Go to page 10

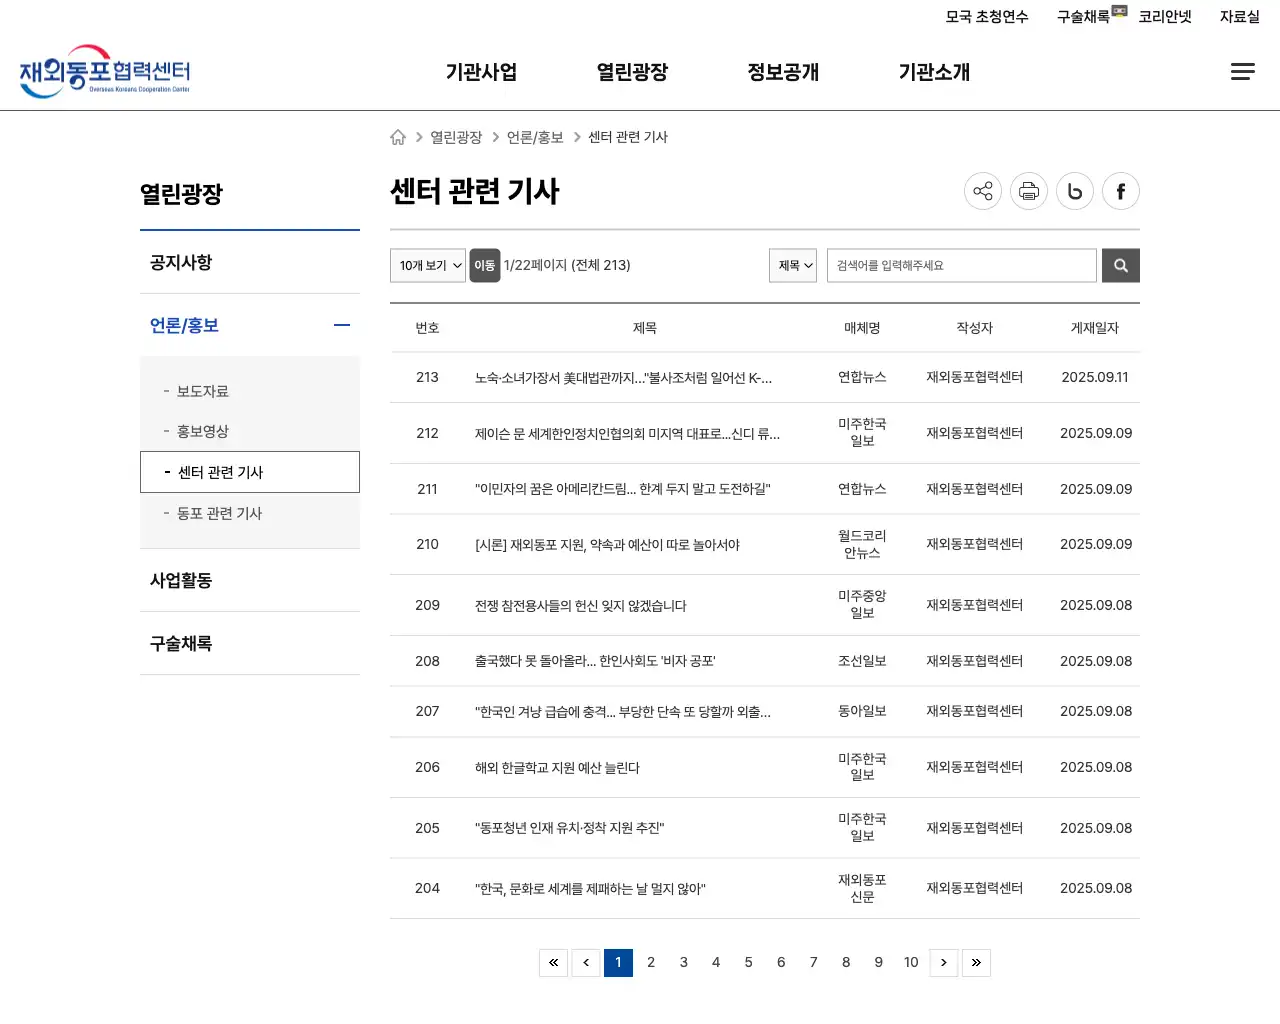pyautogui.click(x=911, y=962)
